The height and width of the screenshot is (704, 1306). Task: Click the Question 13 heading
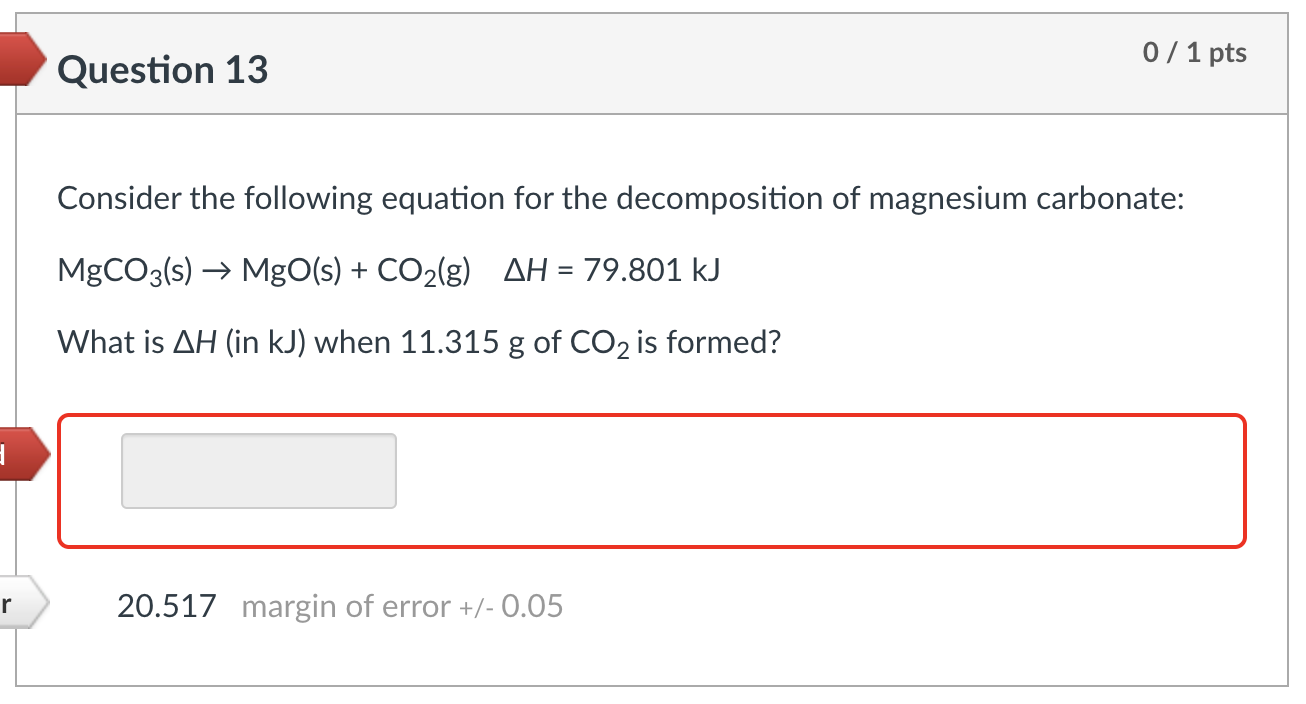tap(162, 70)
